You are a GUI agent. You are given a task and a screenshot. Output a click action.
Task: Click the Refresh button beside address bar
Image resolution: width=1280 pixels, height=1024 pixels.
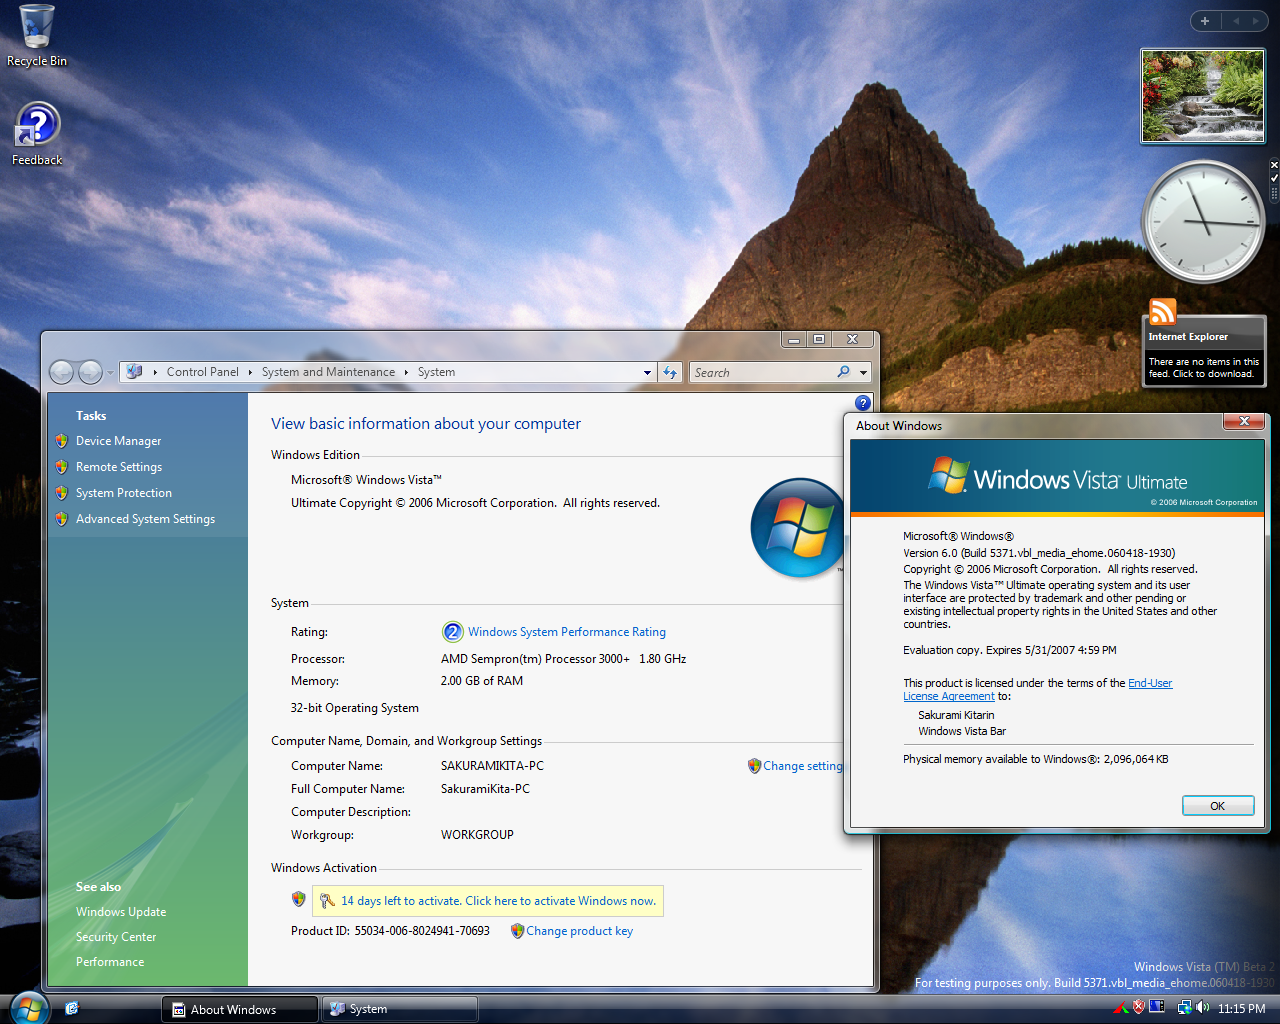pyautogui.click(x=670, y=372)
